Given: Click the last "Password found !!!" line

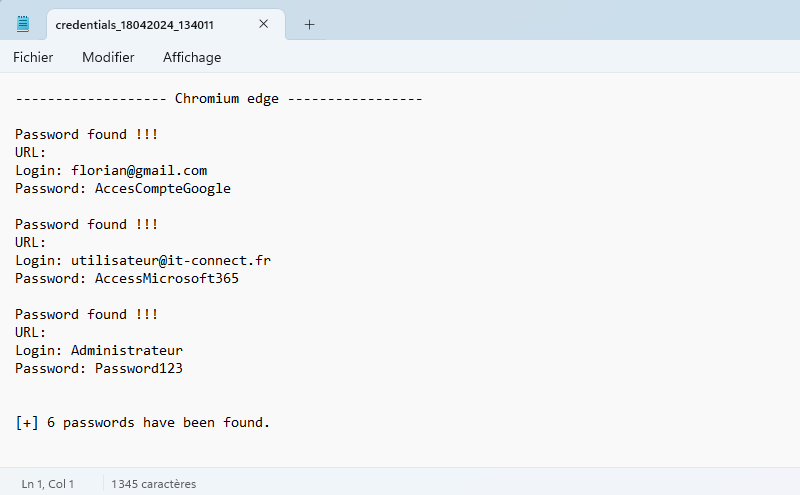Looking at the screenshot, I should point(86,314).
